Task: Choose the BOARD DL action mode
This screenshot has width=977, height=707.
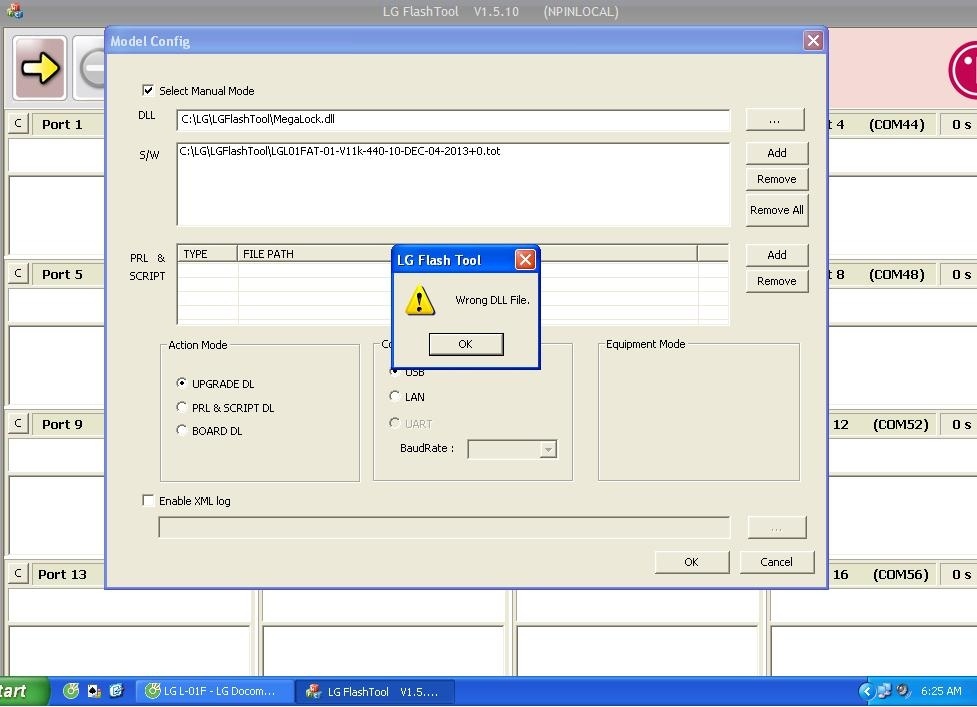Action: pos(181,431)
